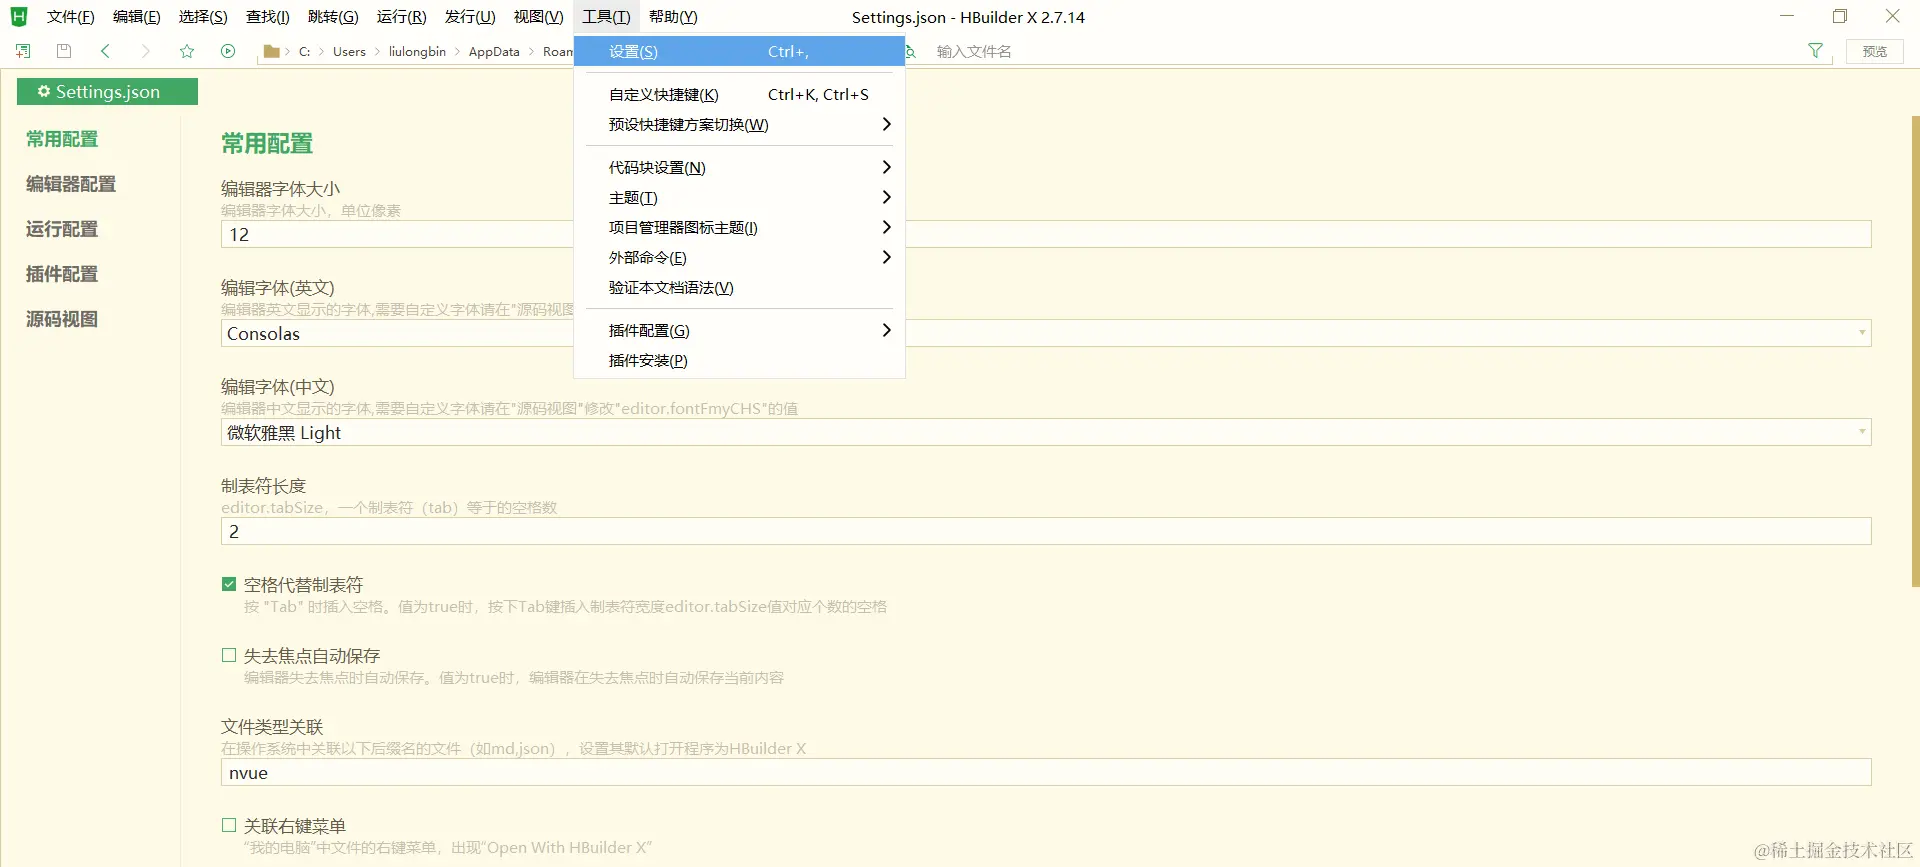The width and height of the screenshot is (1920, 867).
Task: Open the 视图(V) menu
Action: tap(539, 17)
